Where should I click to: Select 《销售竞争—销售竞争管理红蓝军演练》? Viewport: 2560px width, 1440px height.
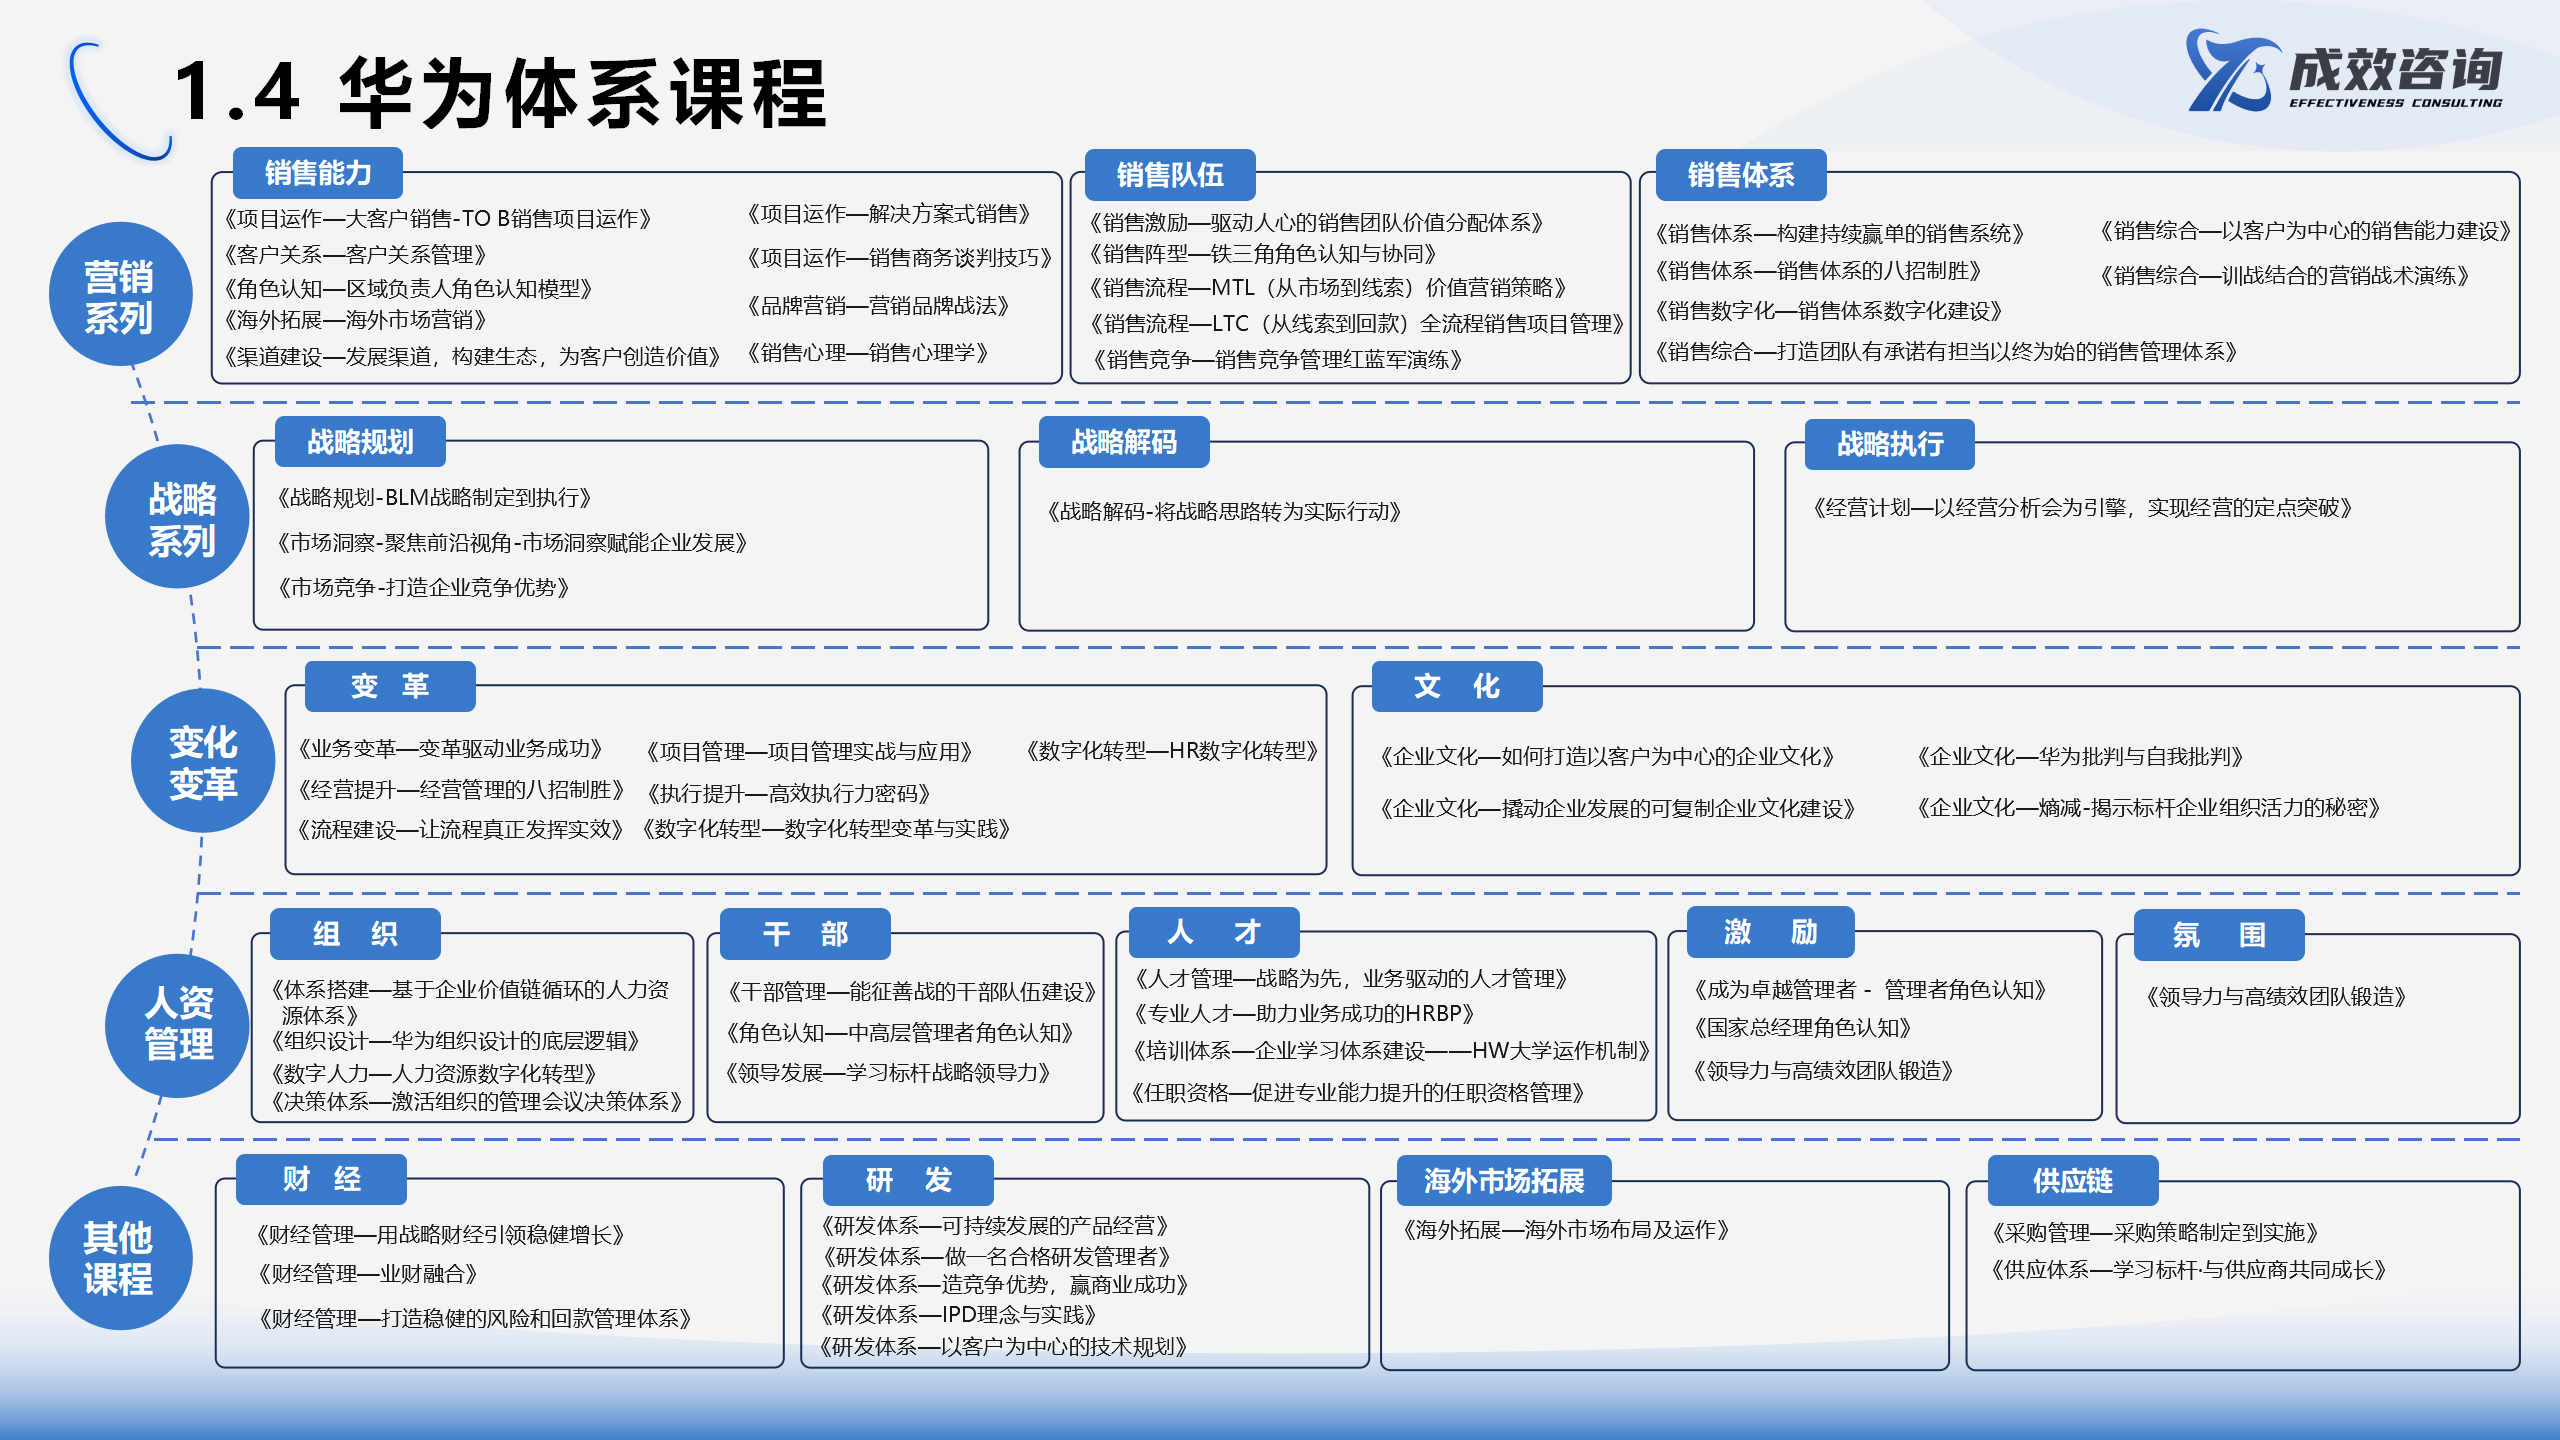1278,360
